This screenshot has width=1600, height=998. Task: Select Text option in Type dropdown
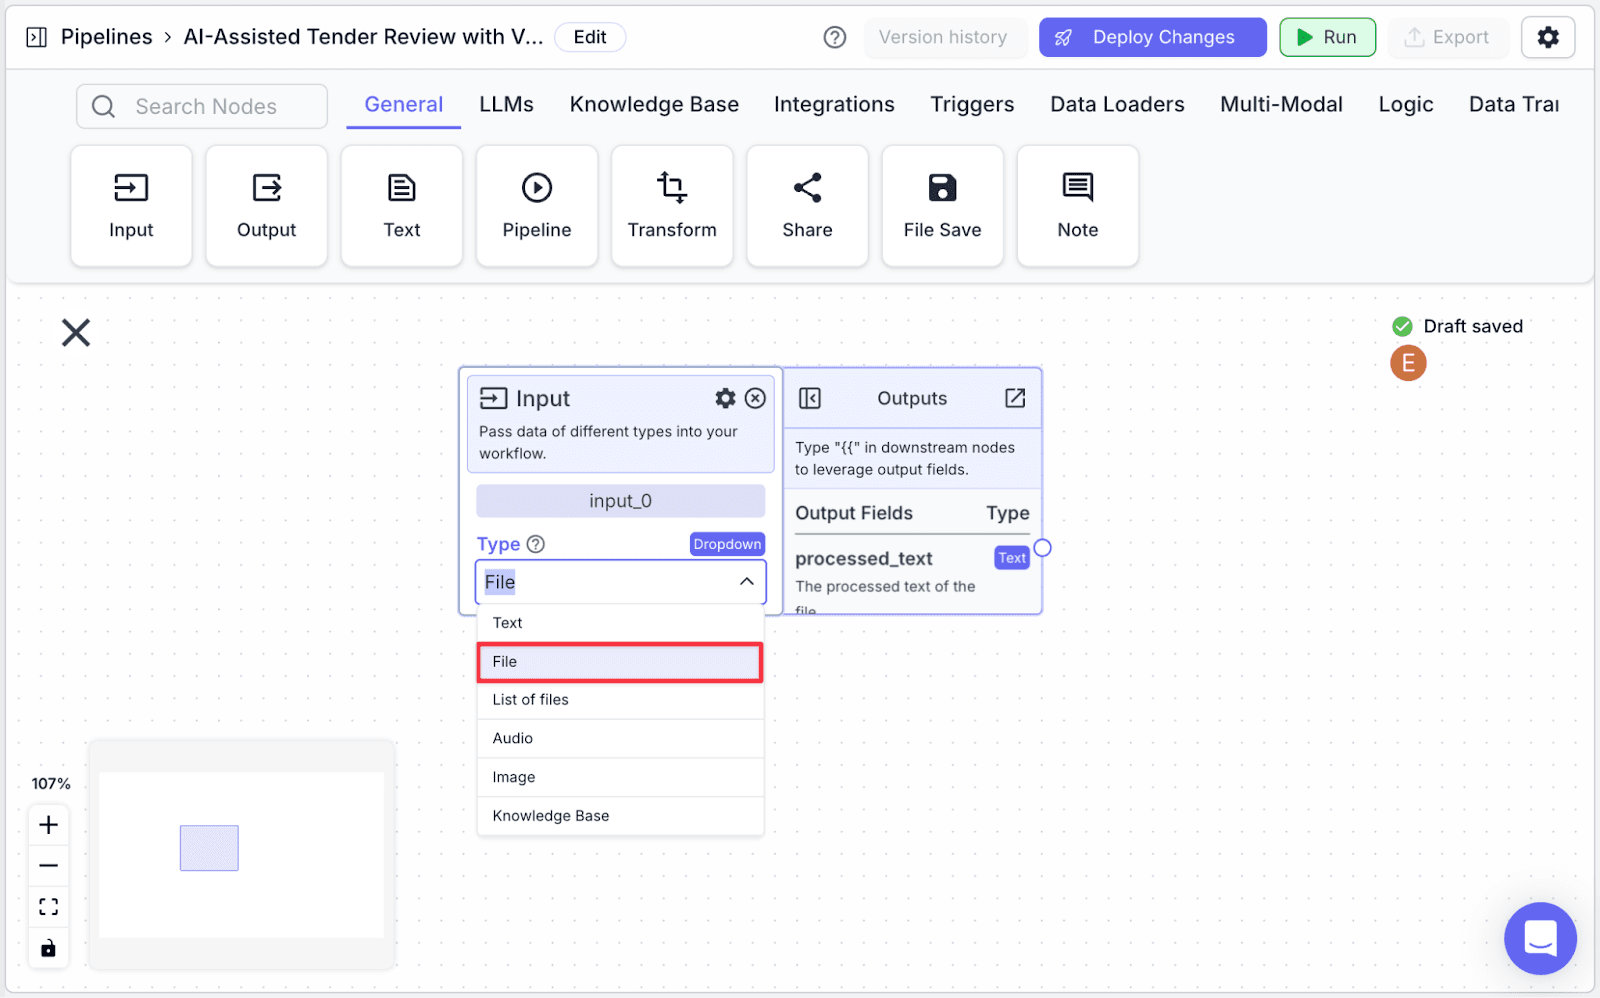tap(620, 623)
